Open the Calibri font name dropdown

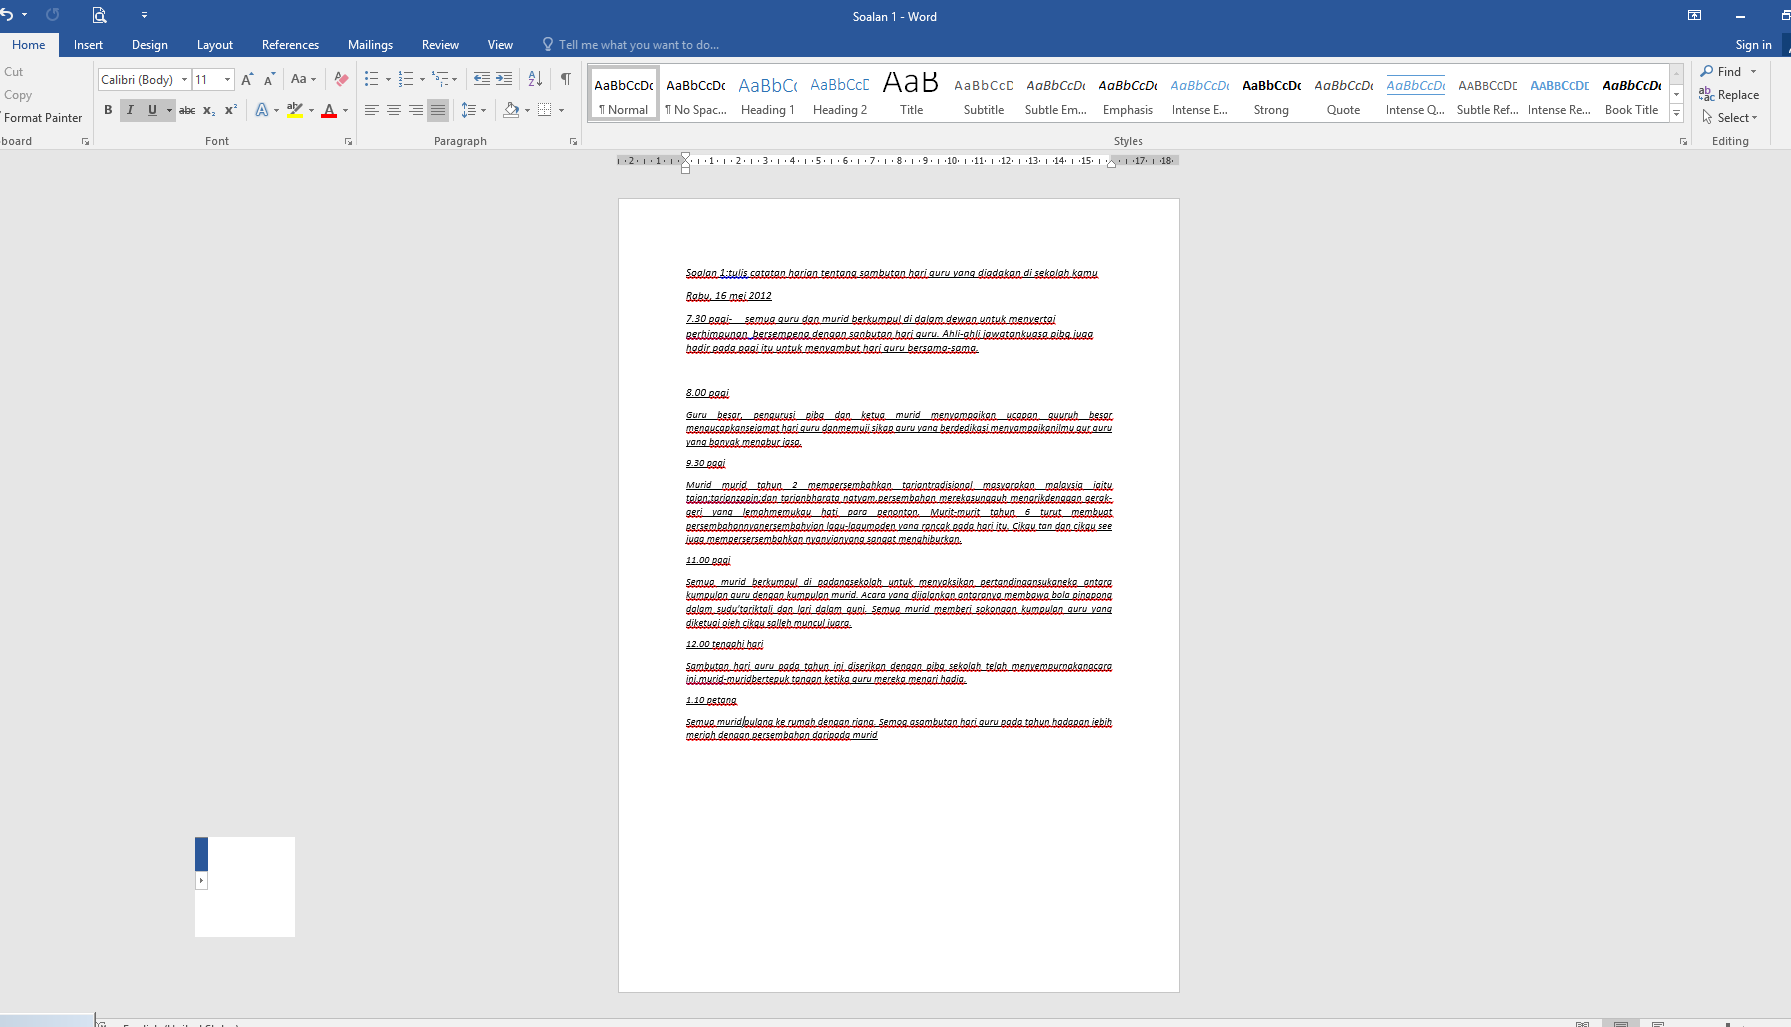coord(185,79)
